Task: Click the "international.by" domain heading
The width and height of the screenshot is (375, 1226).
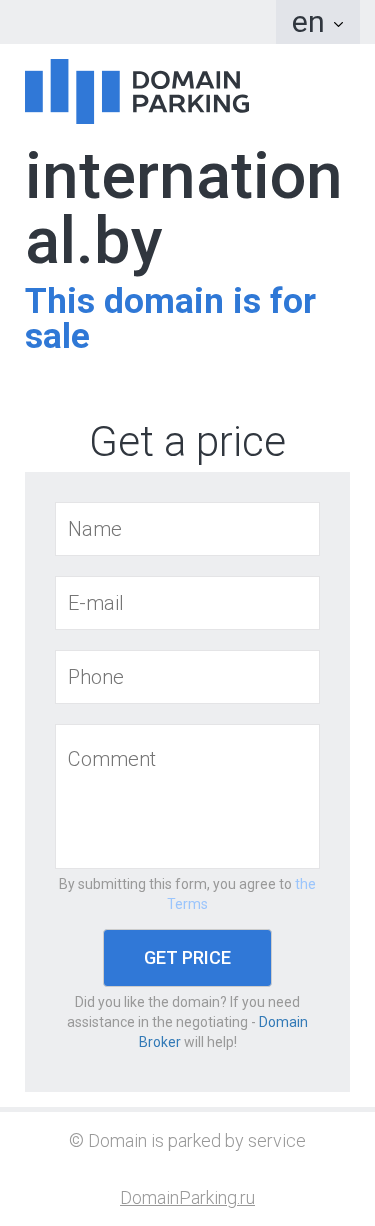Action: click(183, 210)
